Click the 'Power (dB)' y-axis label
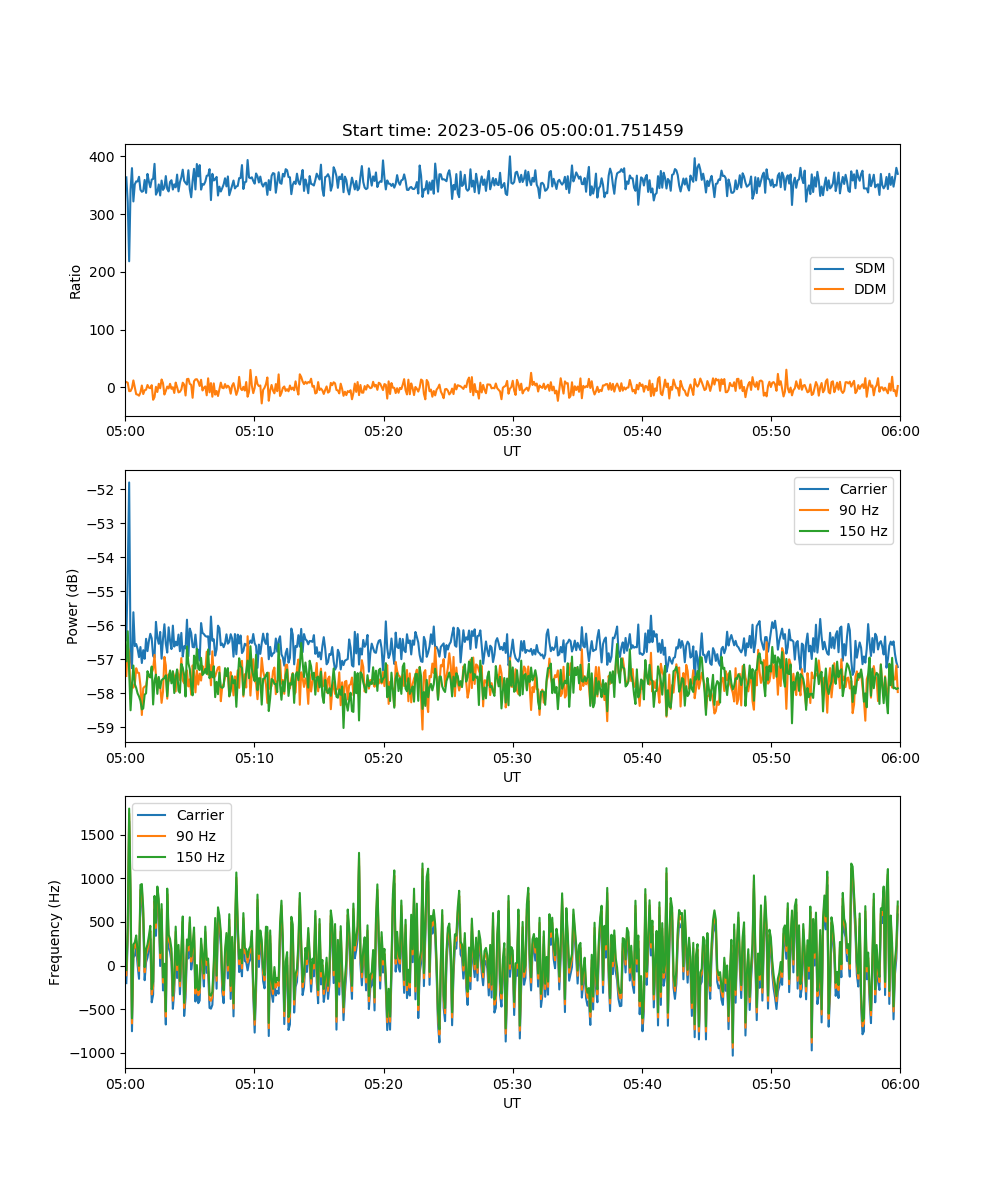The width and height of the screenshot is (1000, 1200). pos(73,606)
